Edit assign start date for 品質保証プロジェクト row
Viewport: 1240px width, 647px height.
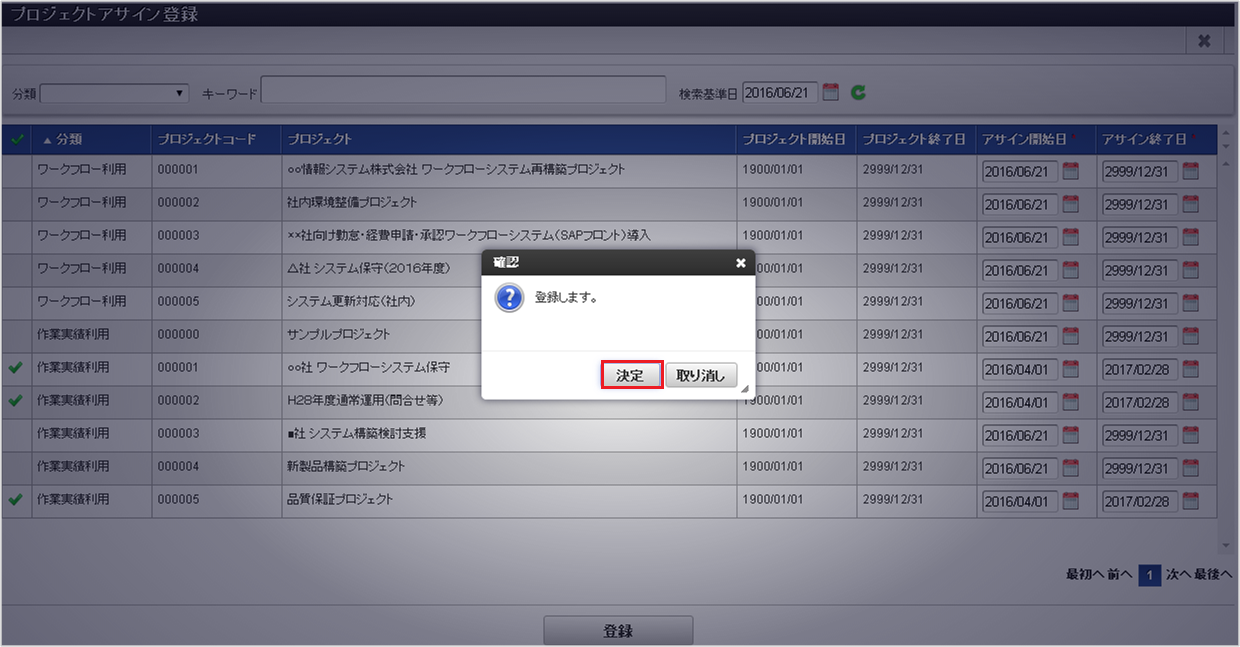pyautogui.click(x=1020, y=502)
